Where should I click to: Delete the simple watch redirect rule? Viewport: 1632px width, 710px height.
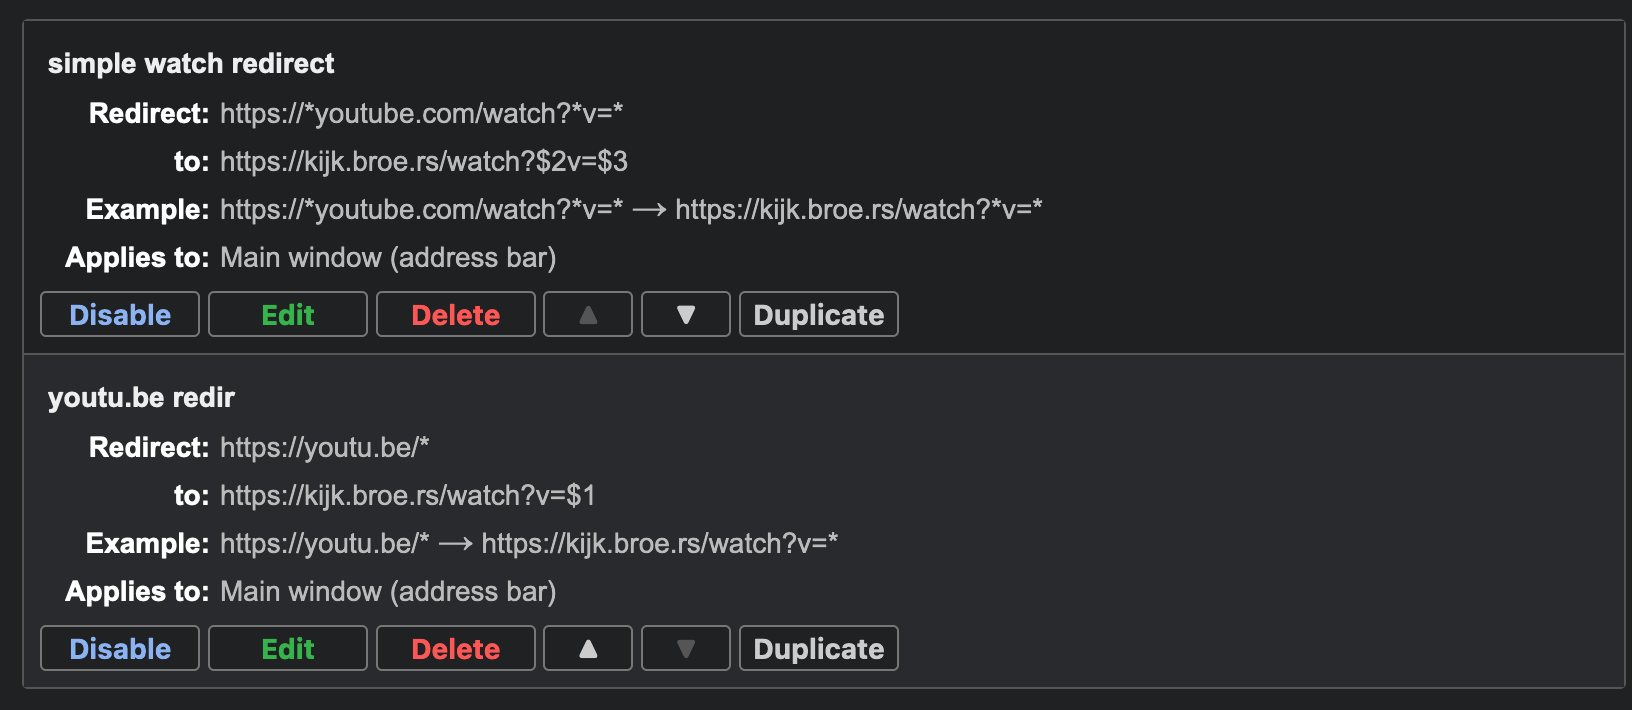(456, 315)
